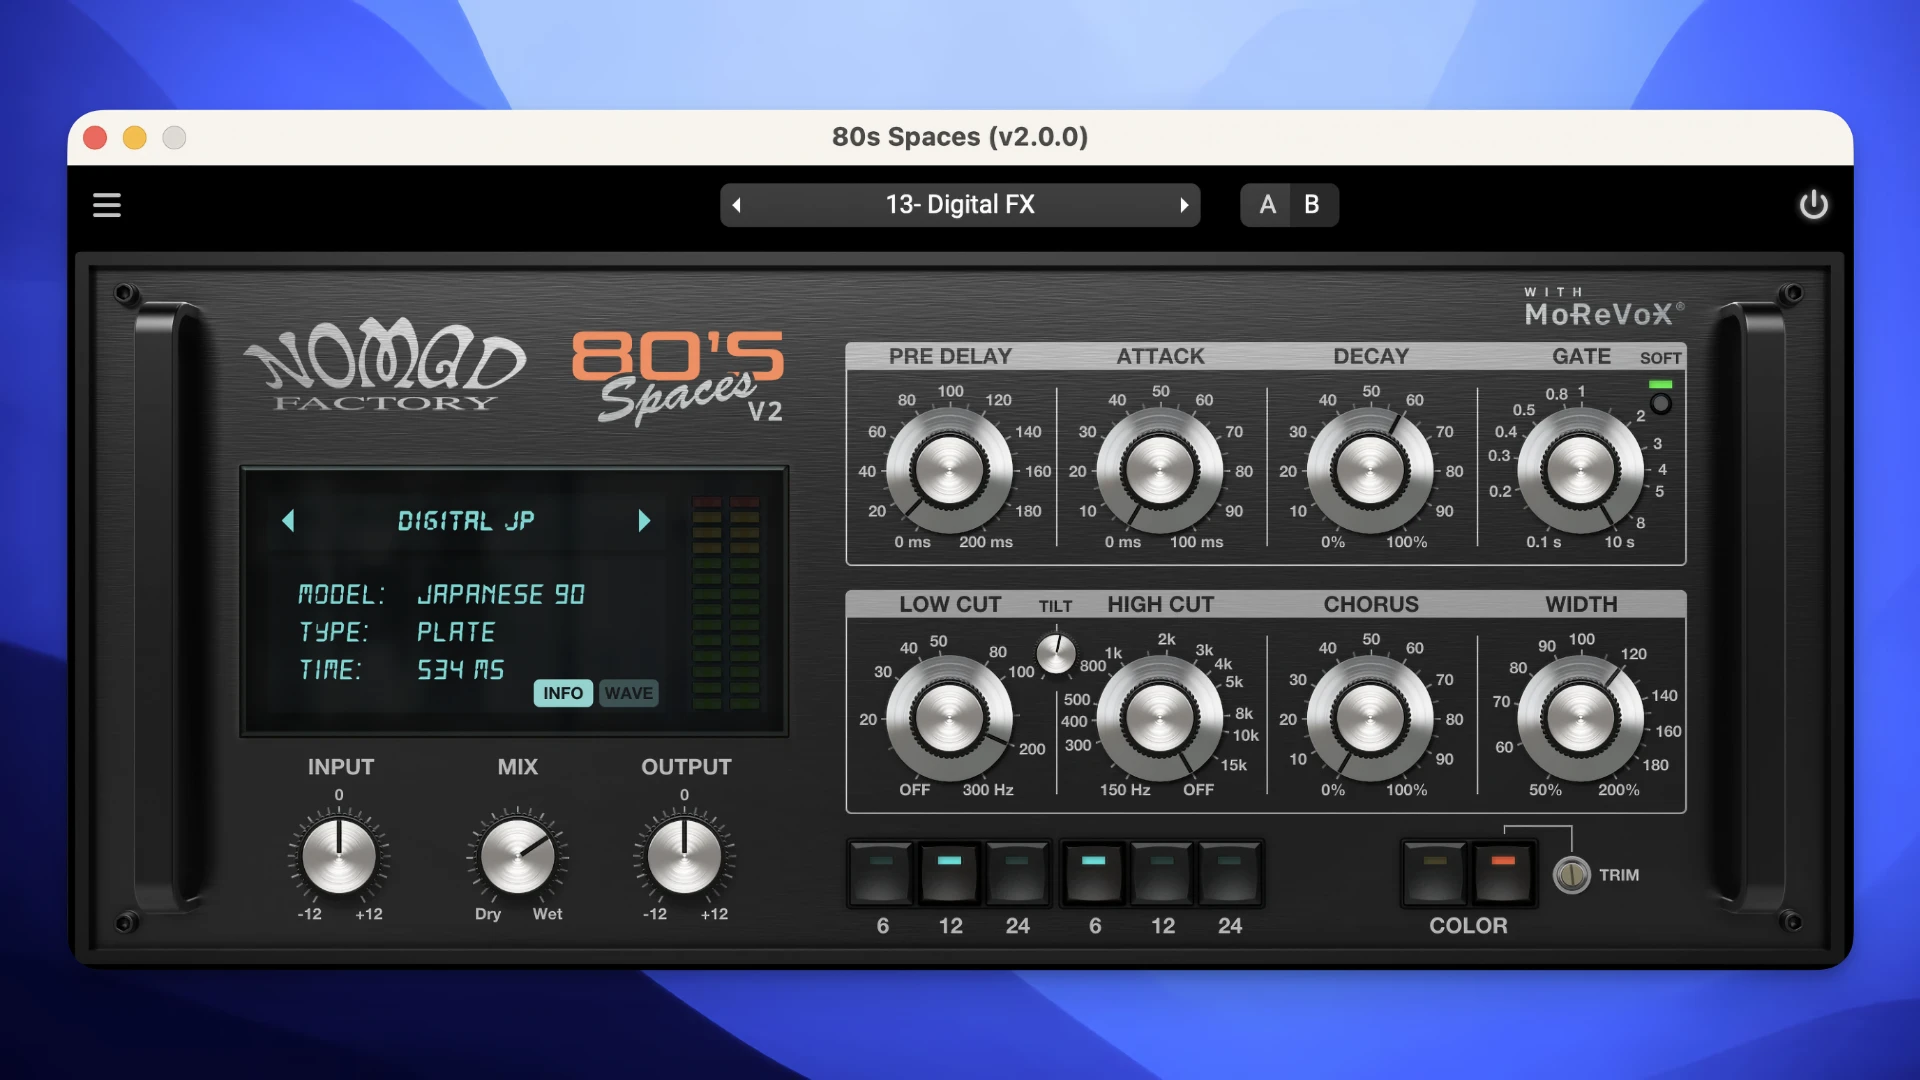Viewport: 1920px width, 1080px height.
Task: Select the B preset comparison slot
Action: pyautogui.click(x=1312, y=205)
